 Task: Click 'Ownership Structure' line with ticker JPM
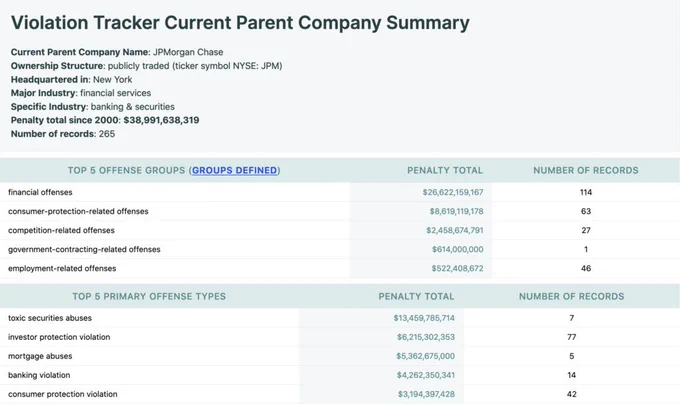(147, 66)
